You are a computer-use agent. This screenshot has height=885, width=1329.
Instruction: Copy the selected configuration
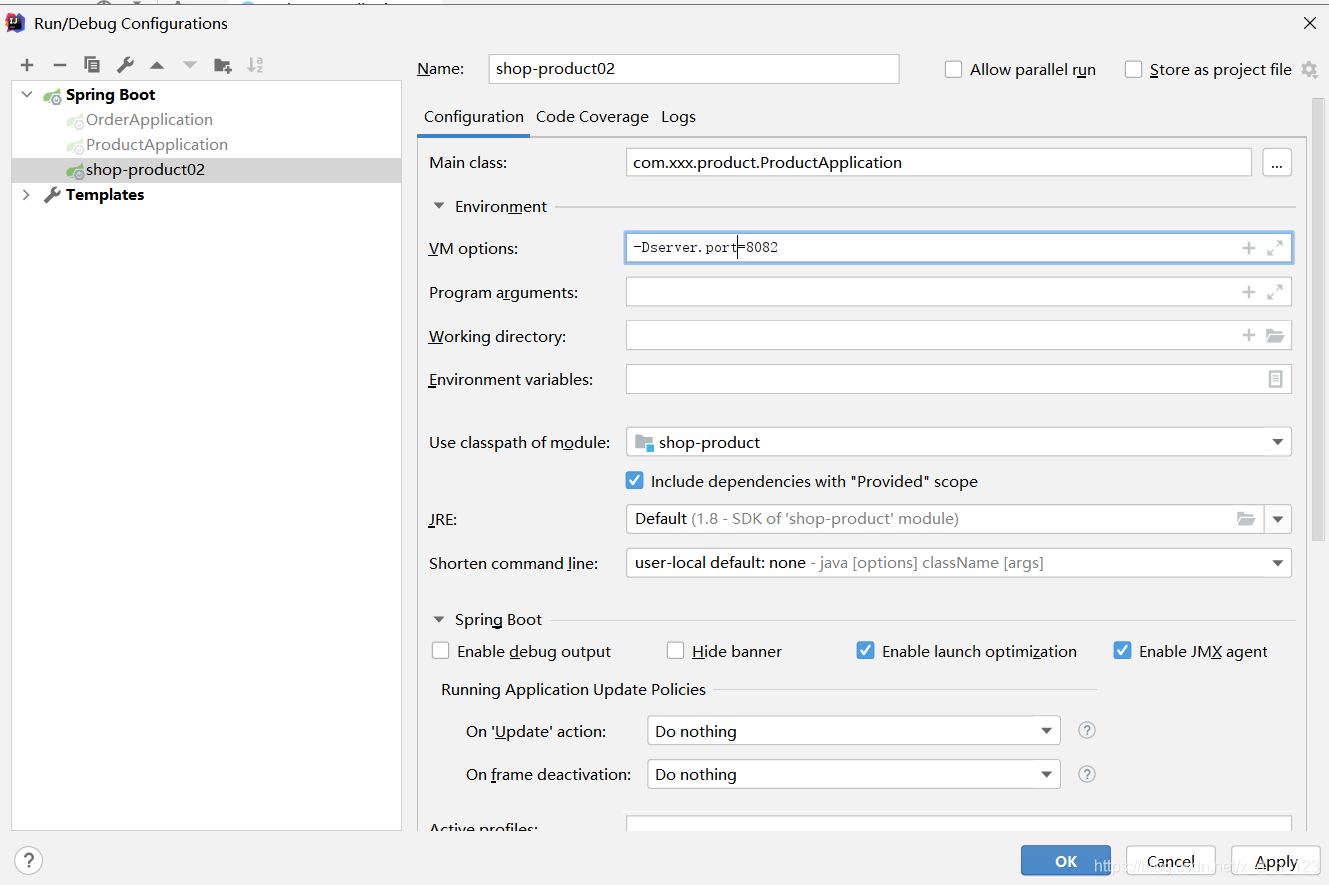pos(92,65)
